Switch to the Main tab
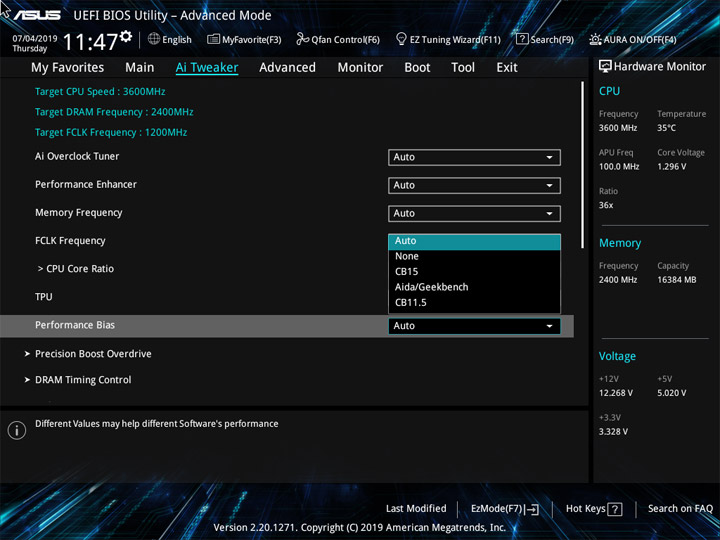The image size is (720, 540). [x=140, y=68]
